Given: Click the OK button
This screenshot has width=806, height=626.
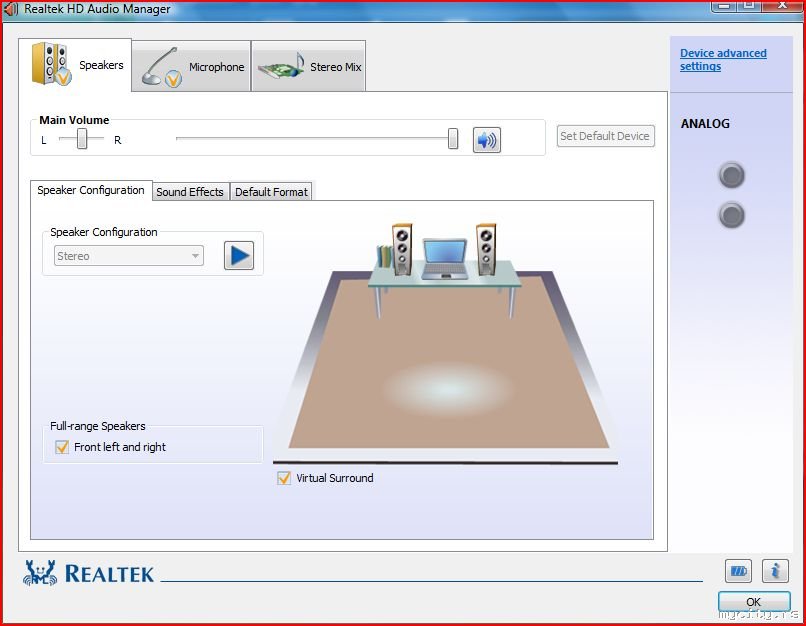Looking at the screenshot, I should pos(754,601).
